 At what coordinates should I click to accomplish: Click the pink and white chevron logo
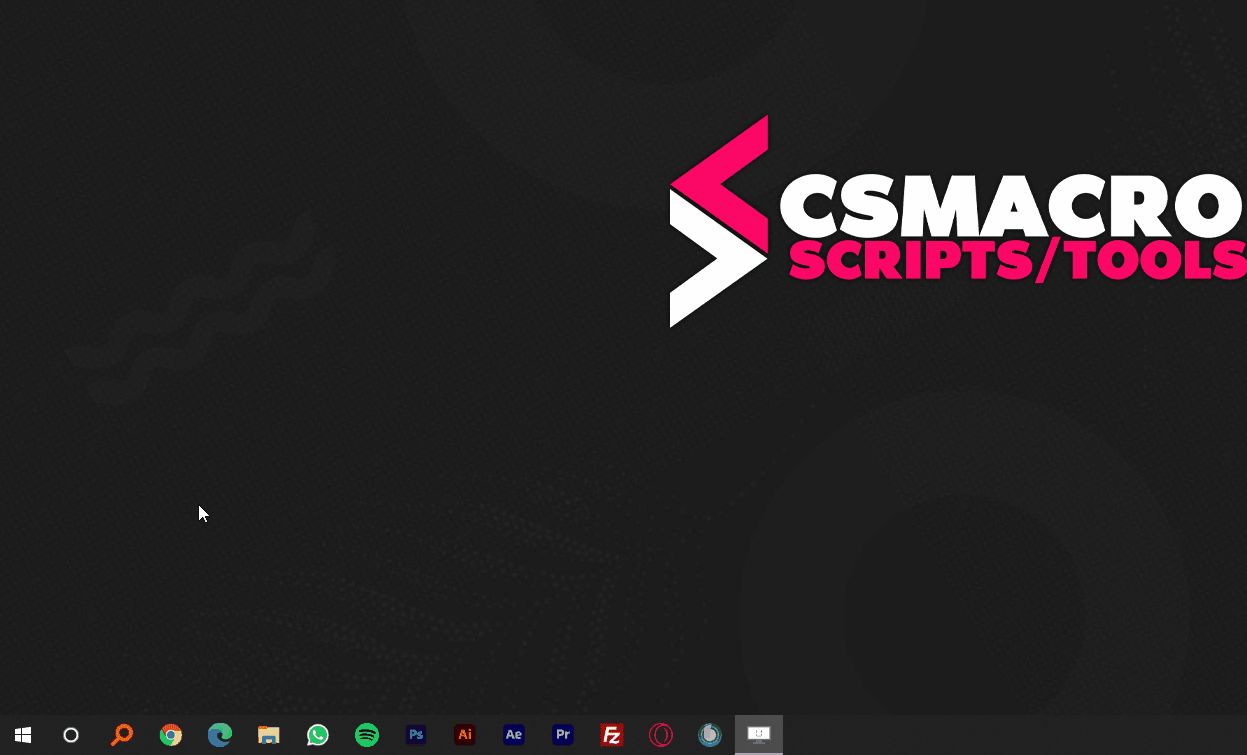pyautogui.click(x=718, y=221)
